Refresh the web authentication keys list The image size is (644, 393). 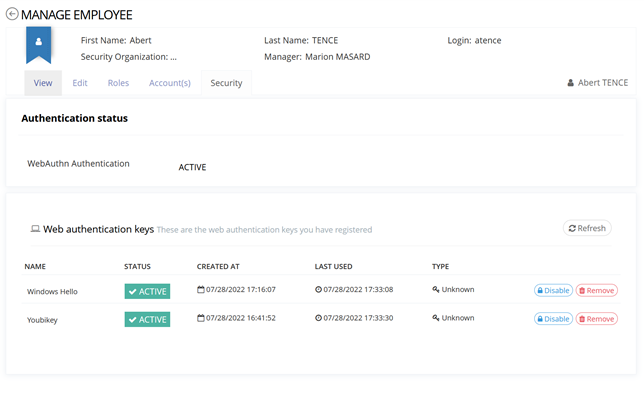click(x=587, y=228)
